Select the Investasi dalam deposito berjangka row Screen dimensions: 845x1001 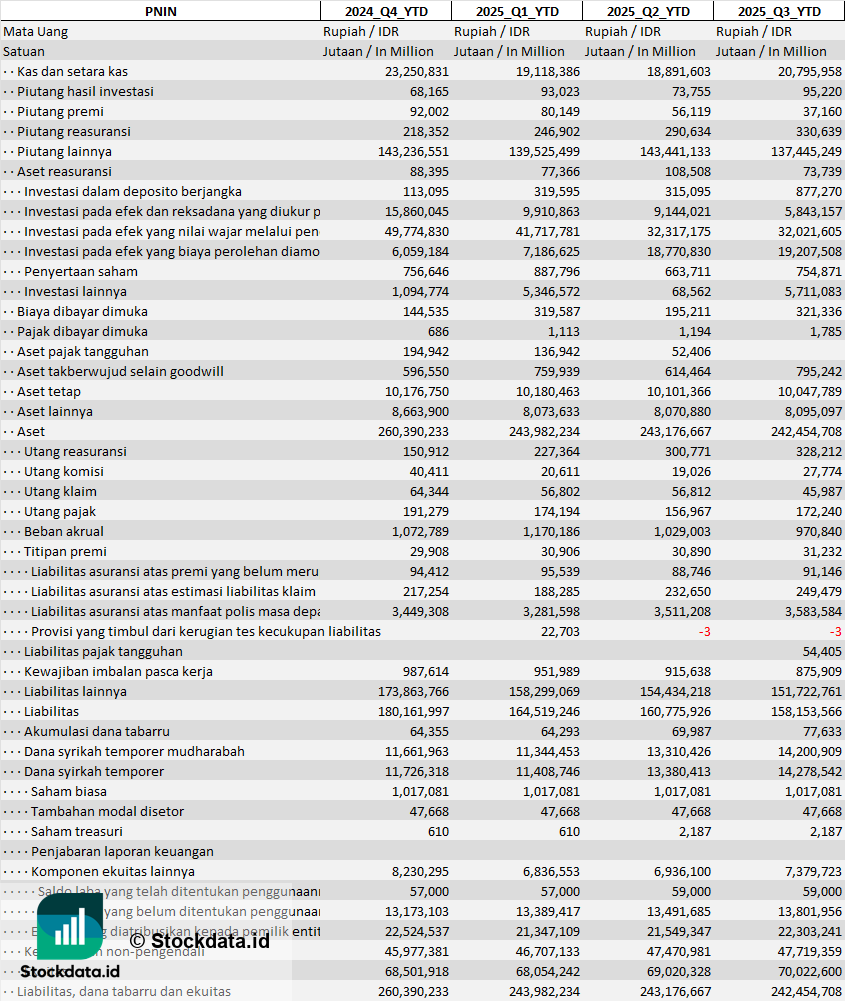point(422,192)
